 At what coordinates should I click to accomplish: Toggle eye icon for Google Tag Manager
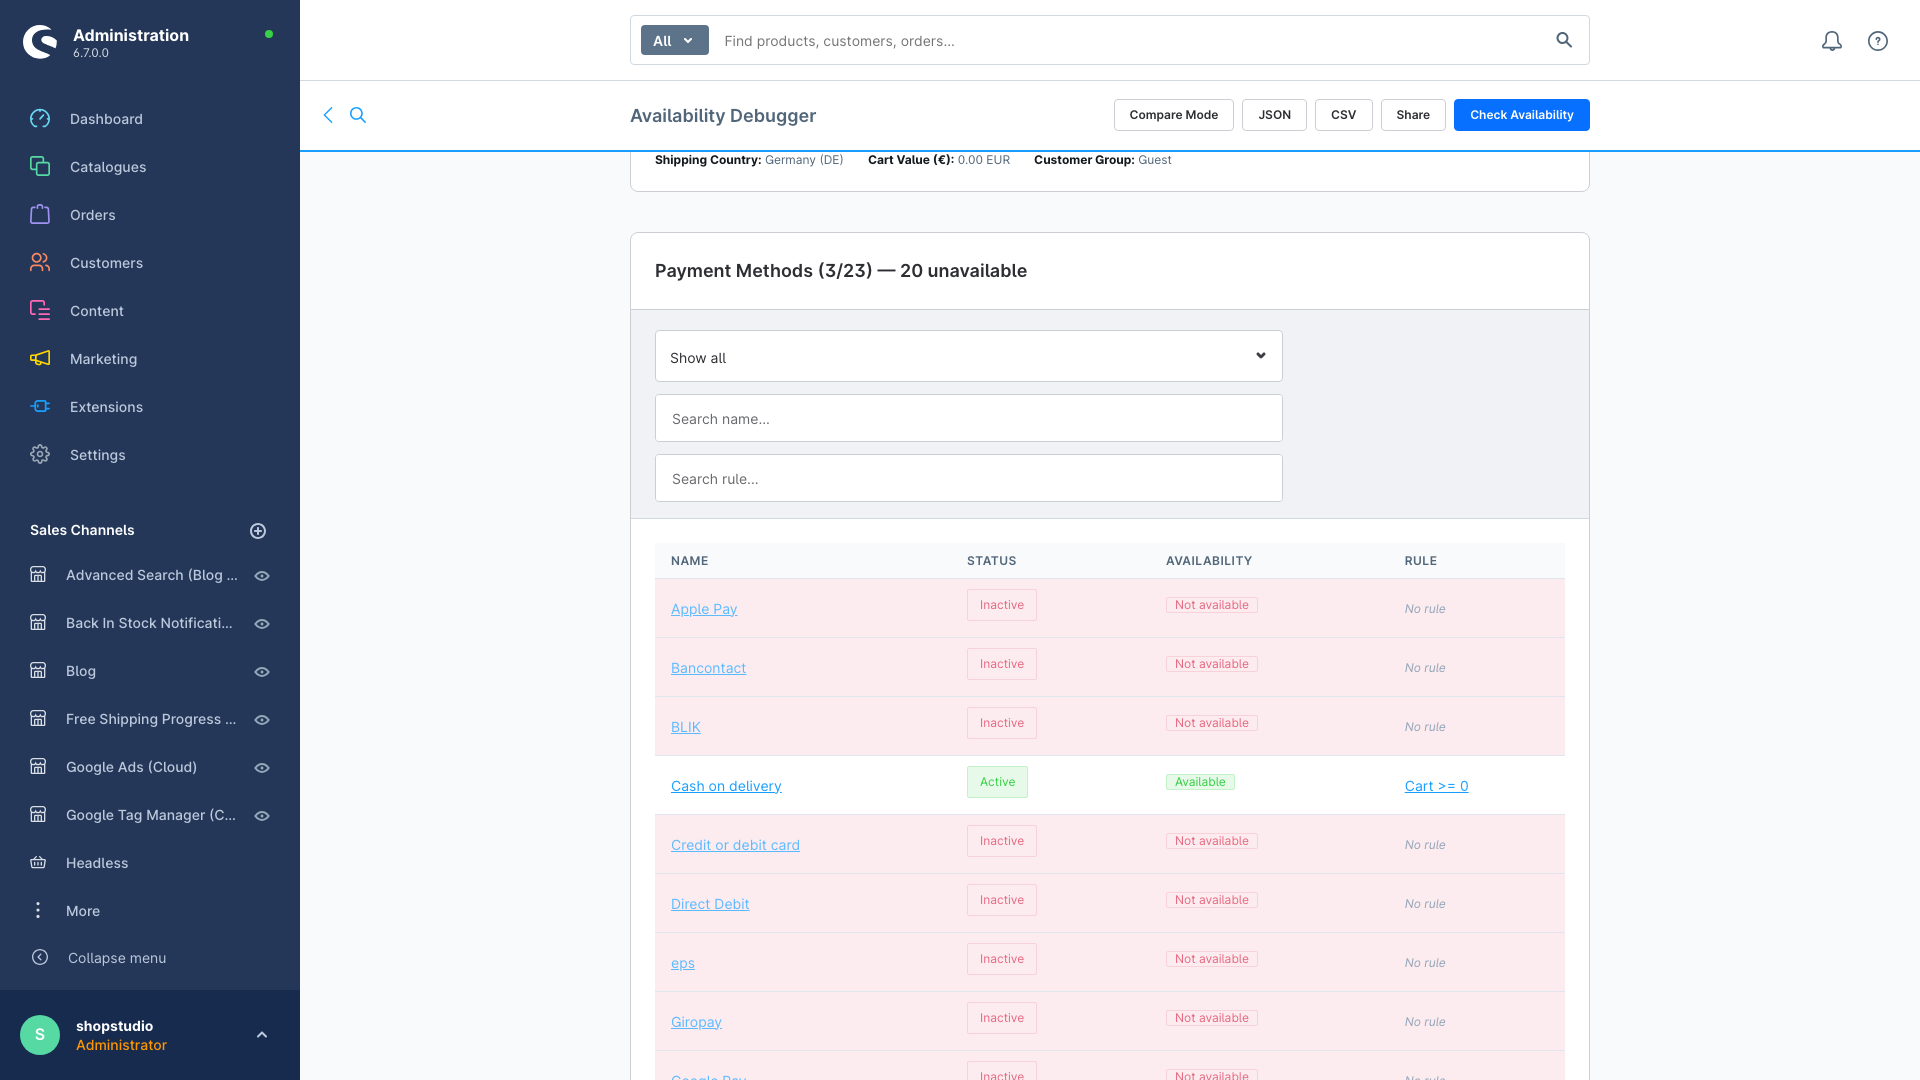(262, 816)
